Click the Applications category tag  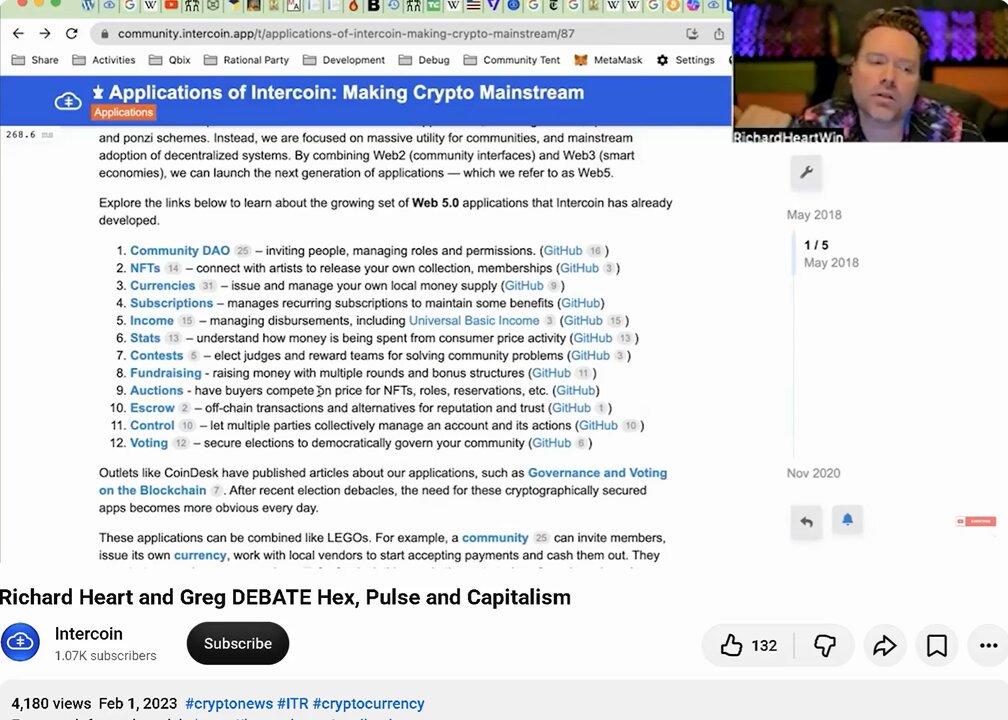[x=123, y=112]
